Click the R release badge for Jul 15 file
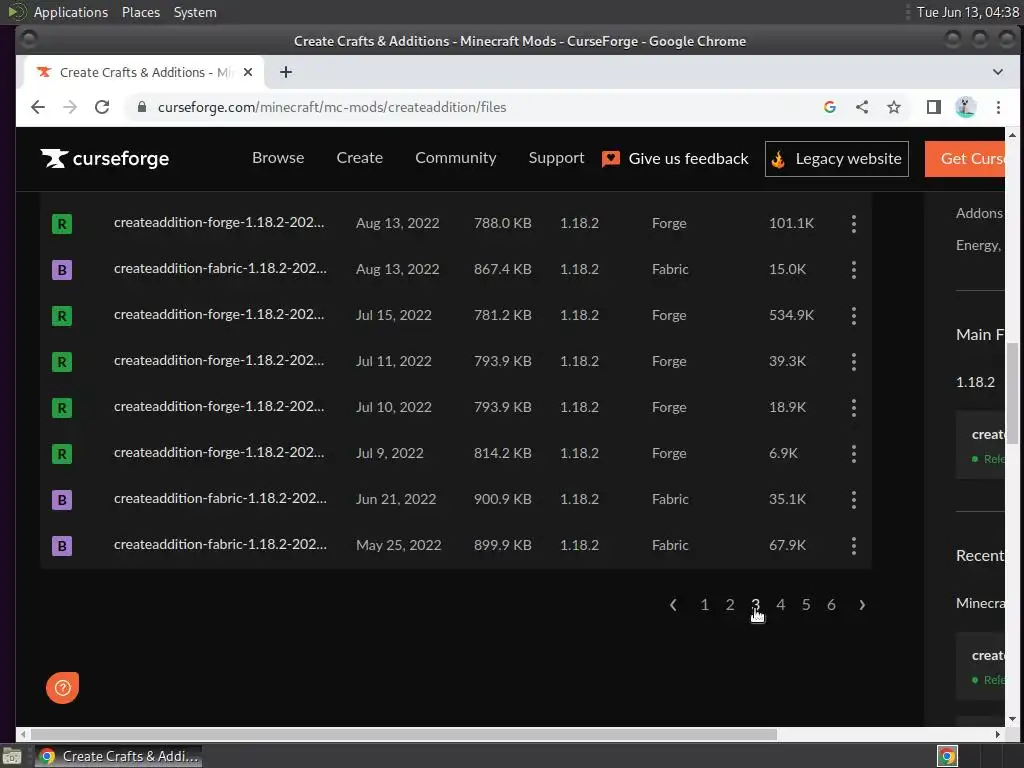This screenshot has width=1024, height=768. [x=62, y=316]
